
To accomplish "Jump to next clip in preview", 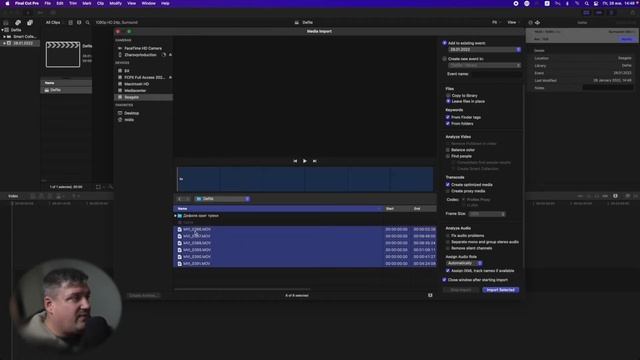I will pyautogui.click(x=314, y=161).
